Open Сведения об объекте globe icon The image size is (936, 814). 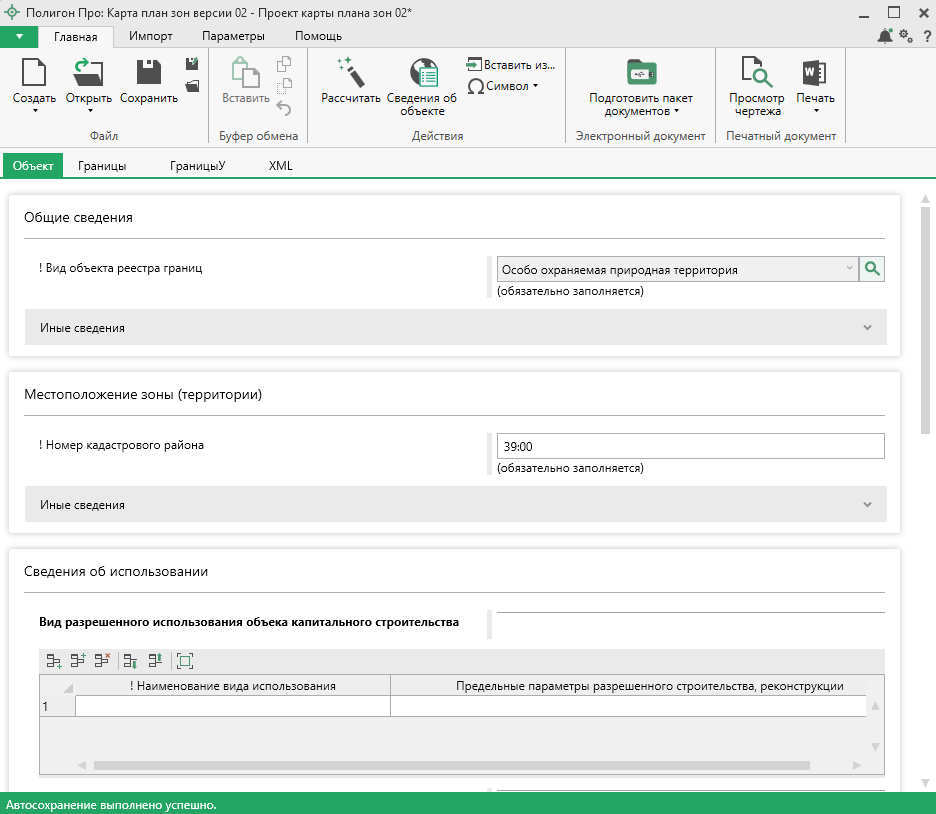click(x=422, y=73)
